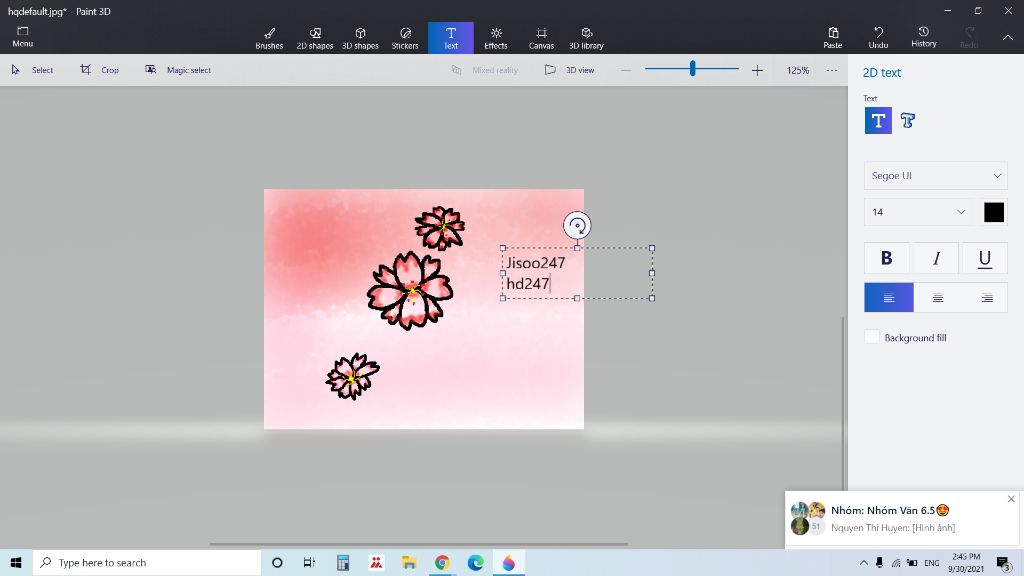Zoom out with the minus button
This screenshot has width=1024, height=576.
[626, 70]
